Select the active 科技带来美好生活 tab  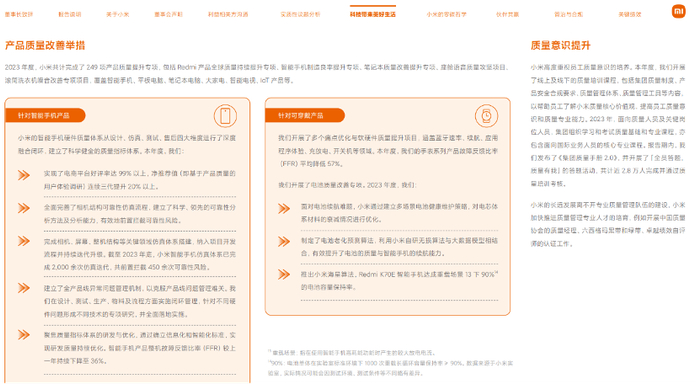coord(373,14)
